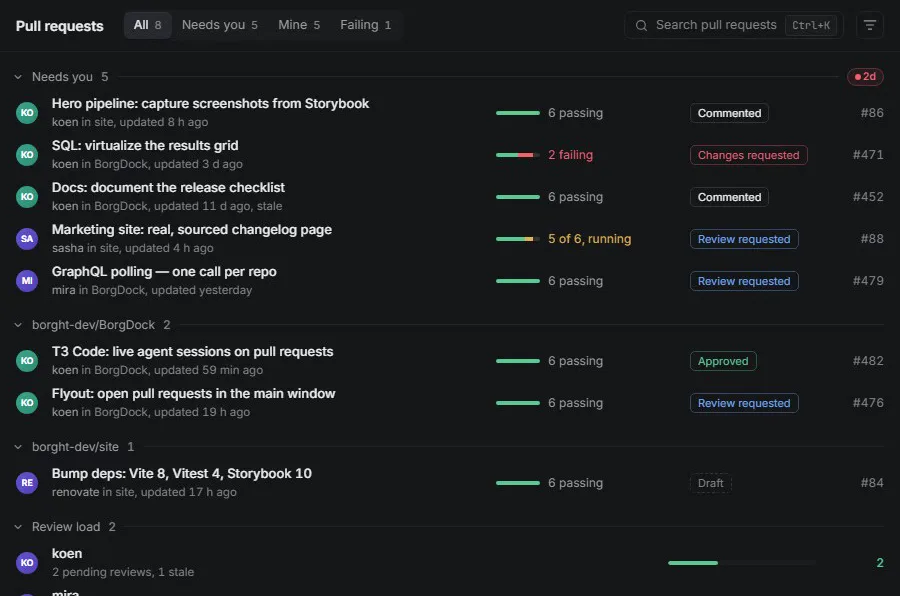The height and width of the screenshot is (596, 900).
Task: Click PR number #452
Action: coord(868,197)
